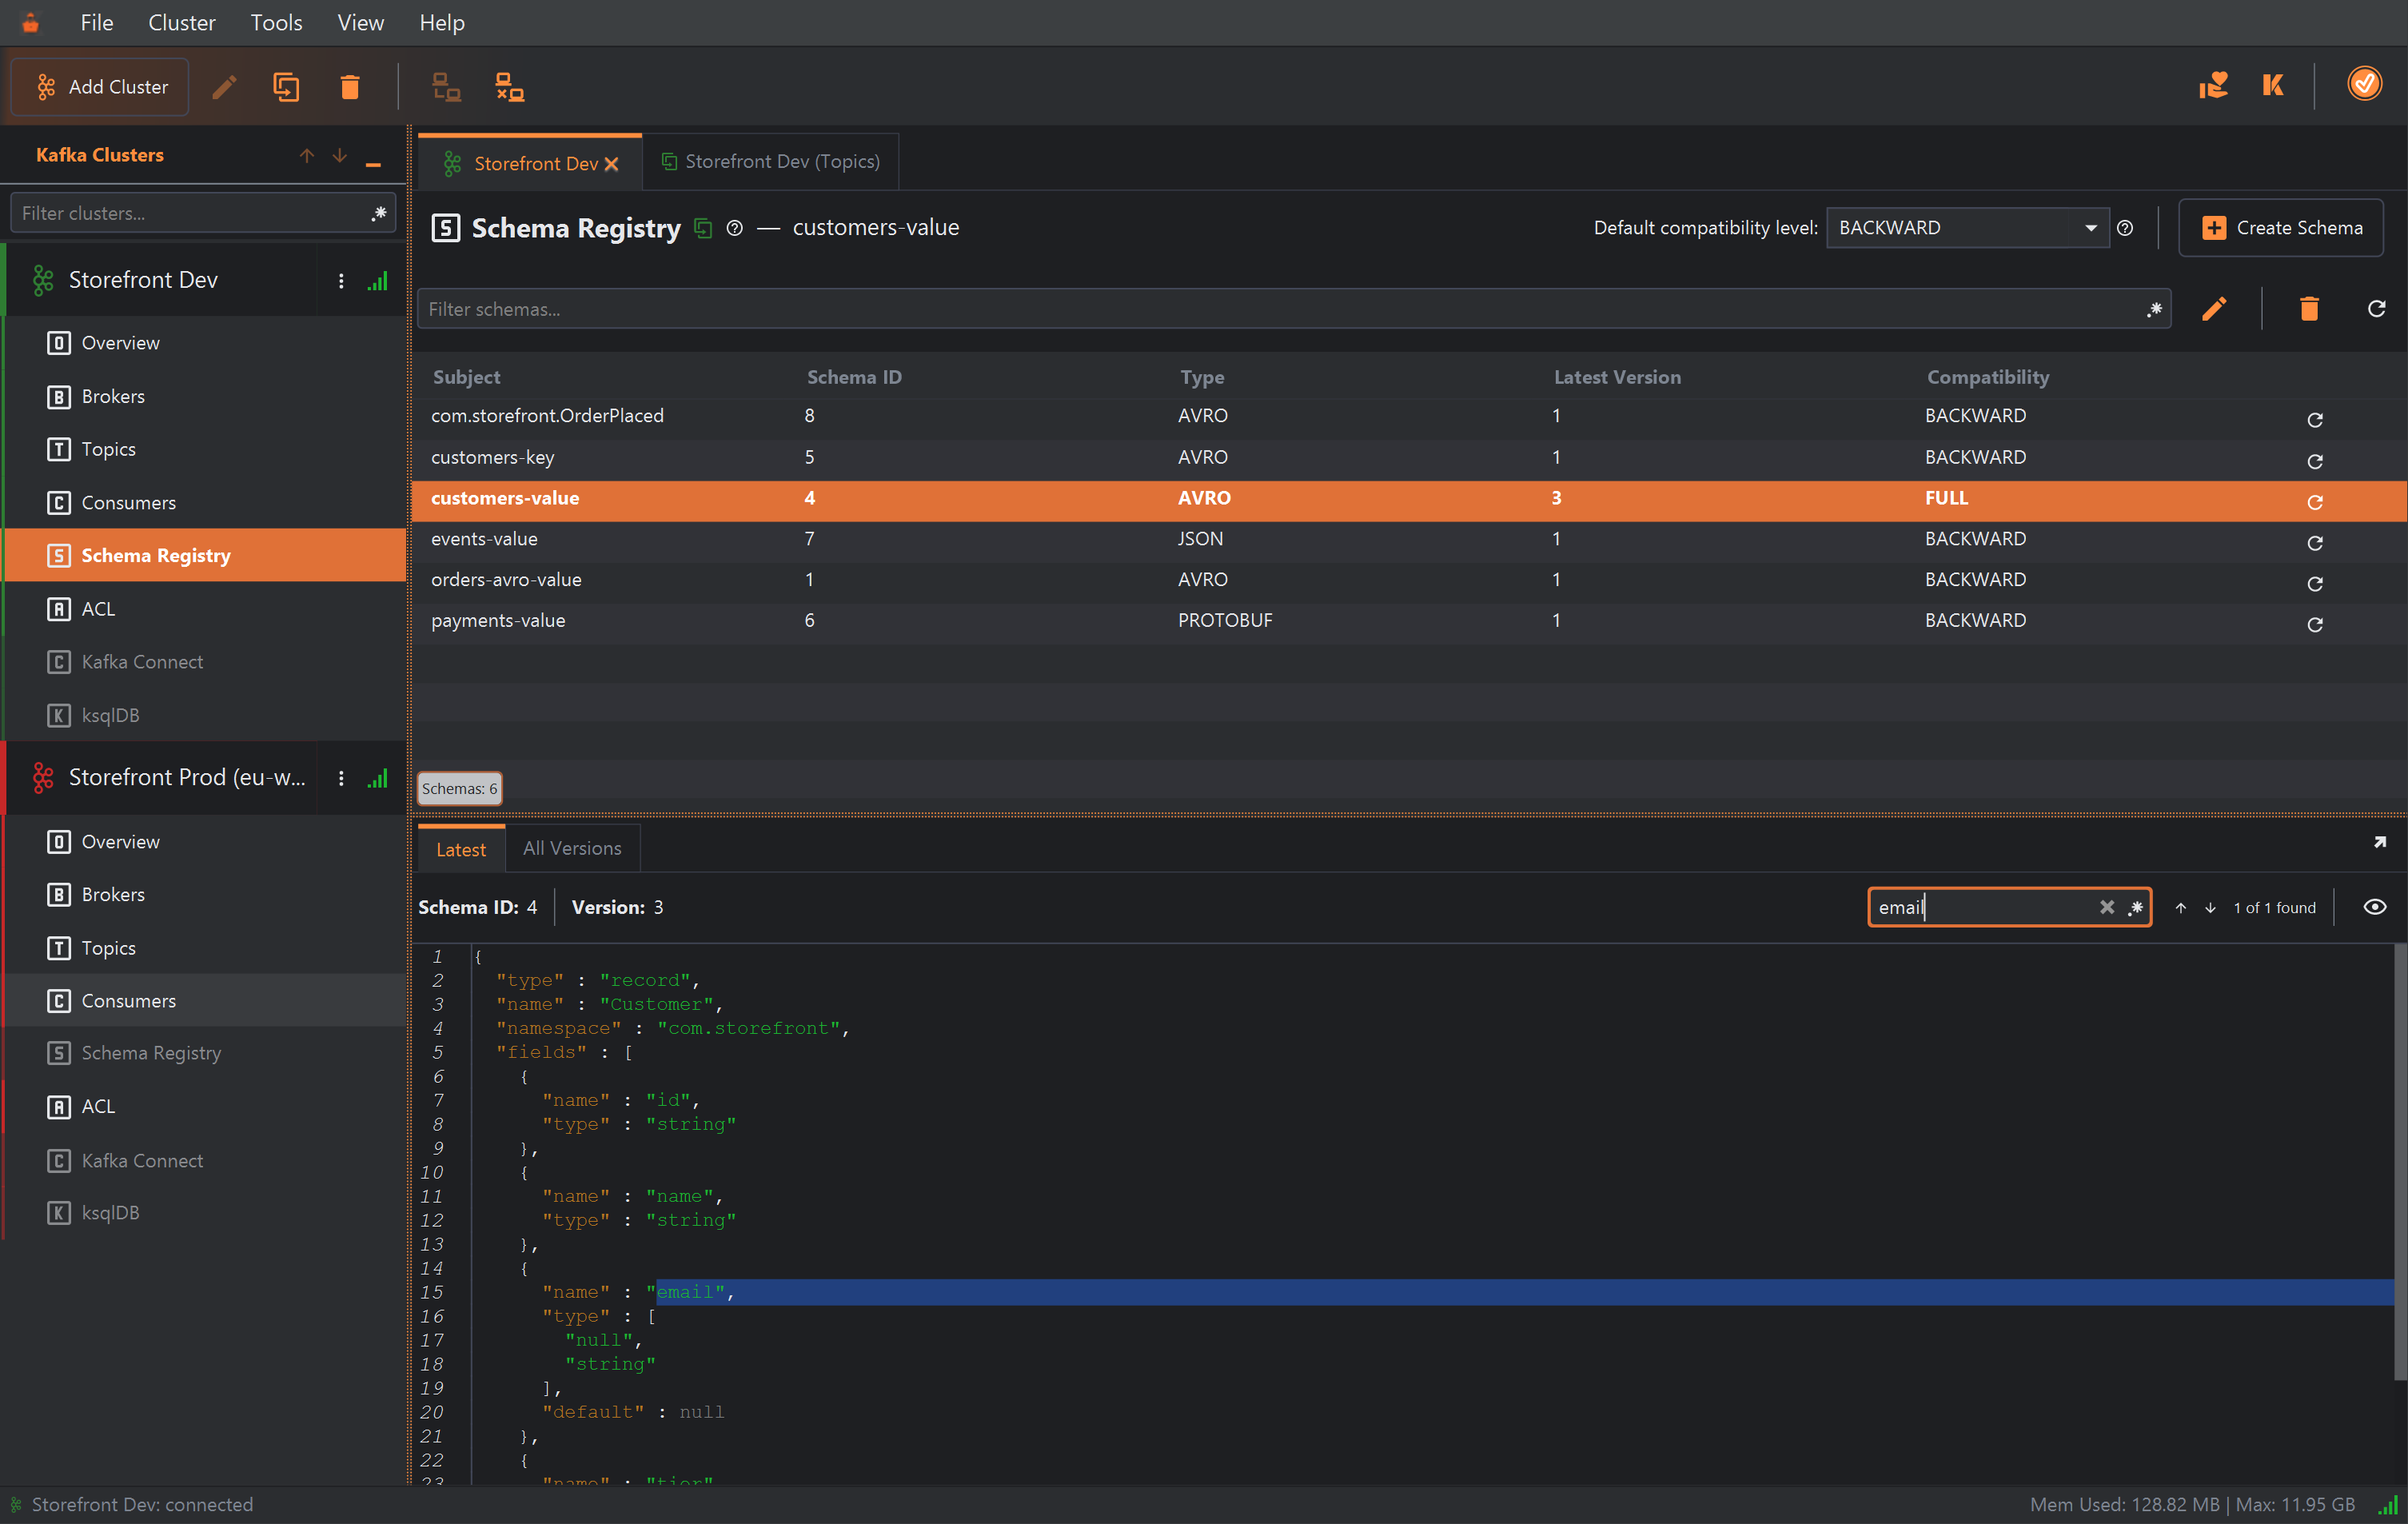This screenshot has height=1524, width=2408.
Task: Refresh the schema list
Action: click(x=2377, y=309)
